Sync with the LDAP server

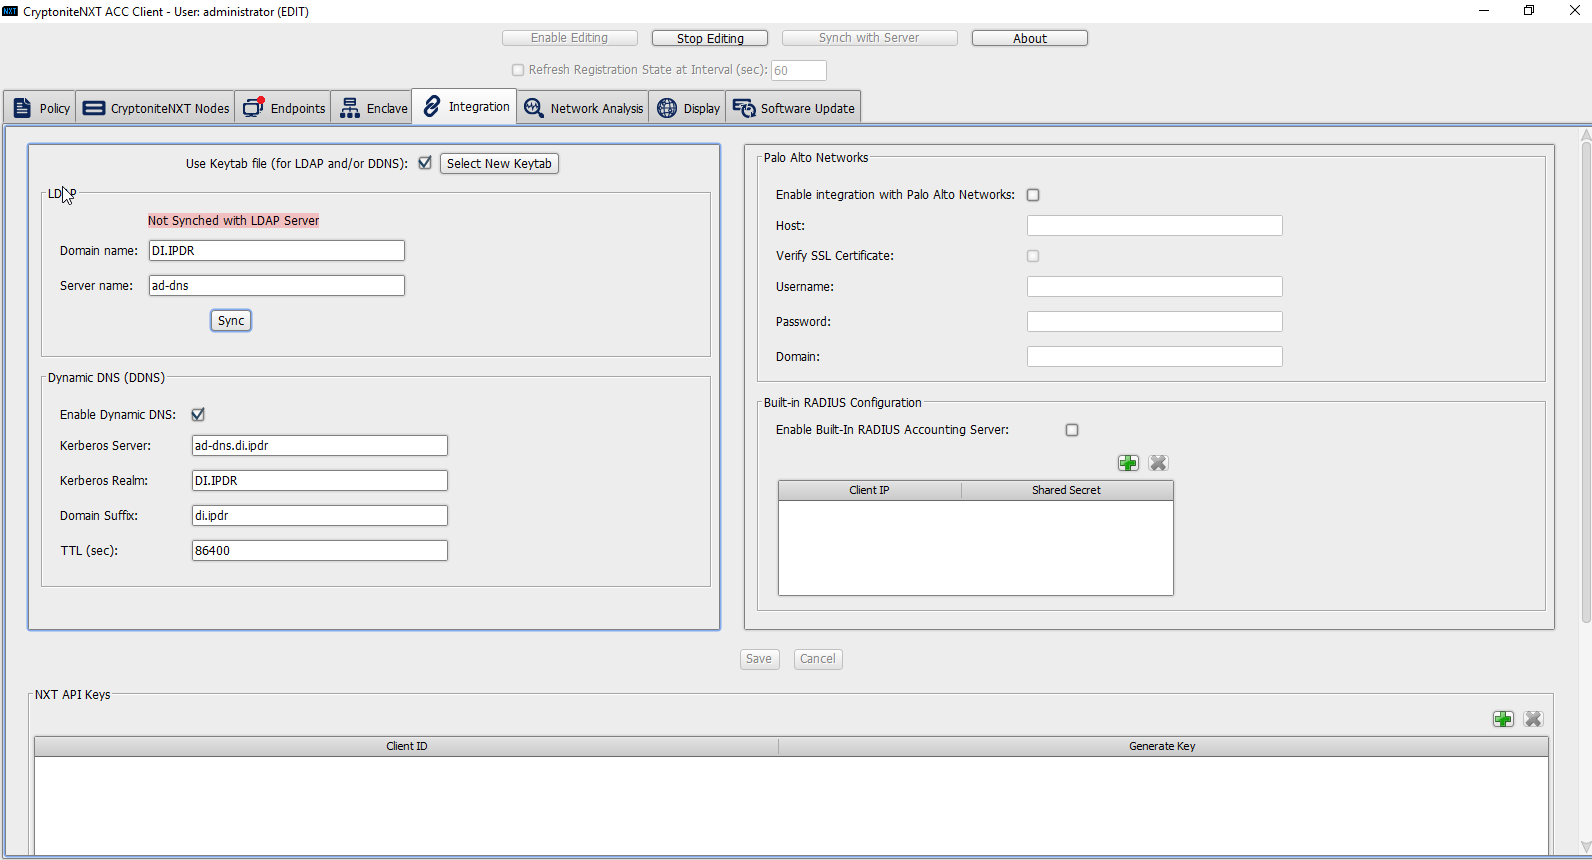click(x=231, y=320)
